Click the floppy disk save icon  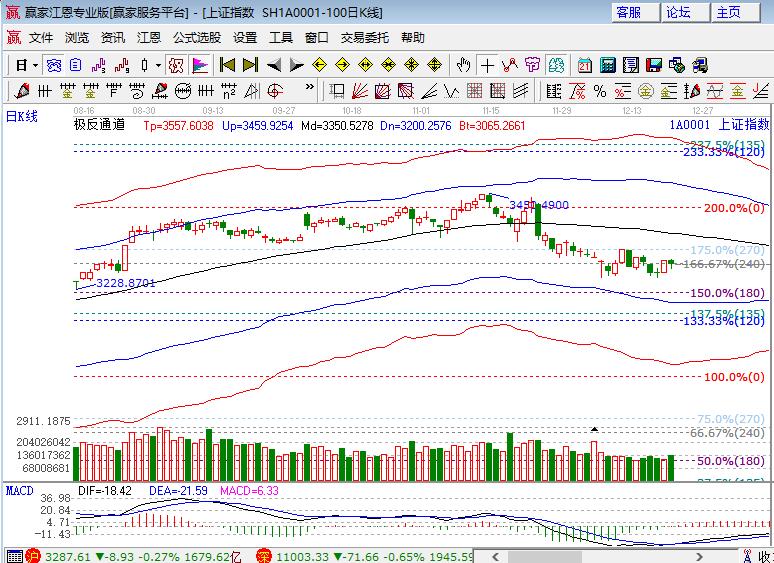click(654, 65)
